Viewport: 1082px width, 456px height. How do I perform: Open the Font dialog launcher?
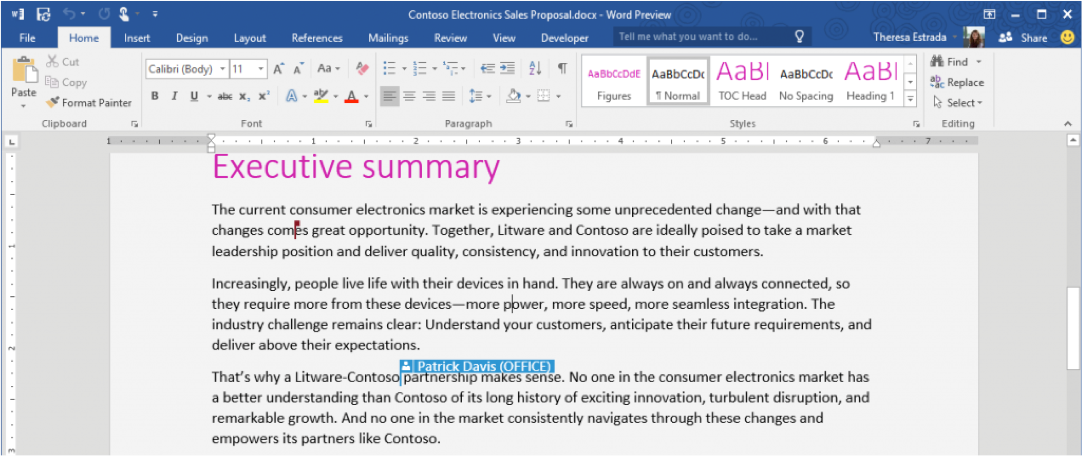coord(368,124)
